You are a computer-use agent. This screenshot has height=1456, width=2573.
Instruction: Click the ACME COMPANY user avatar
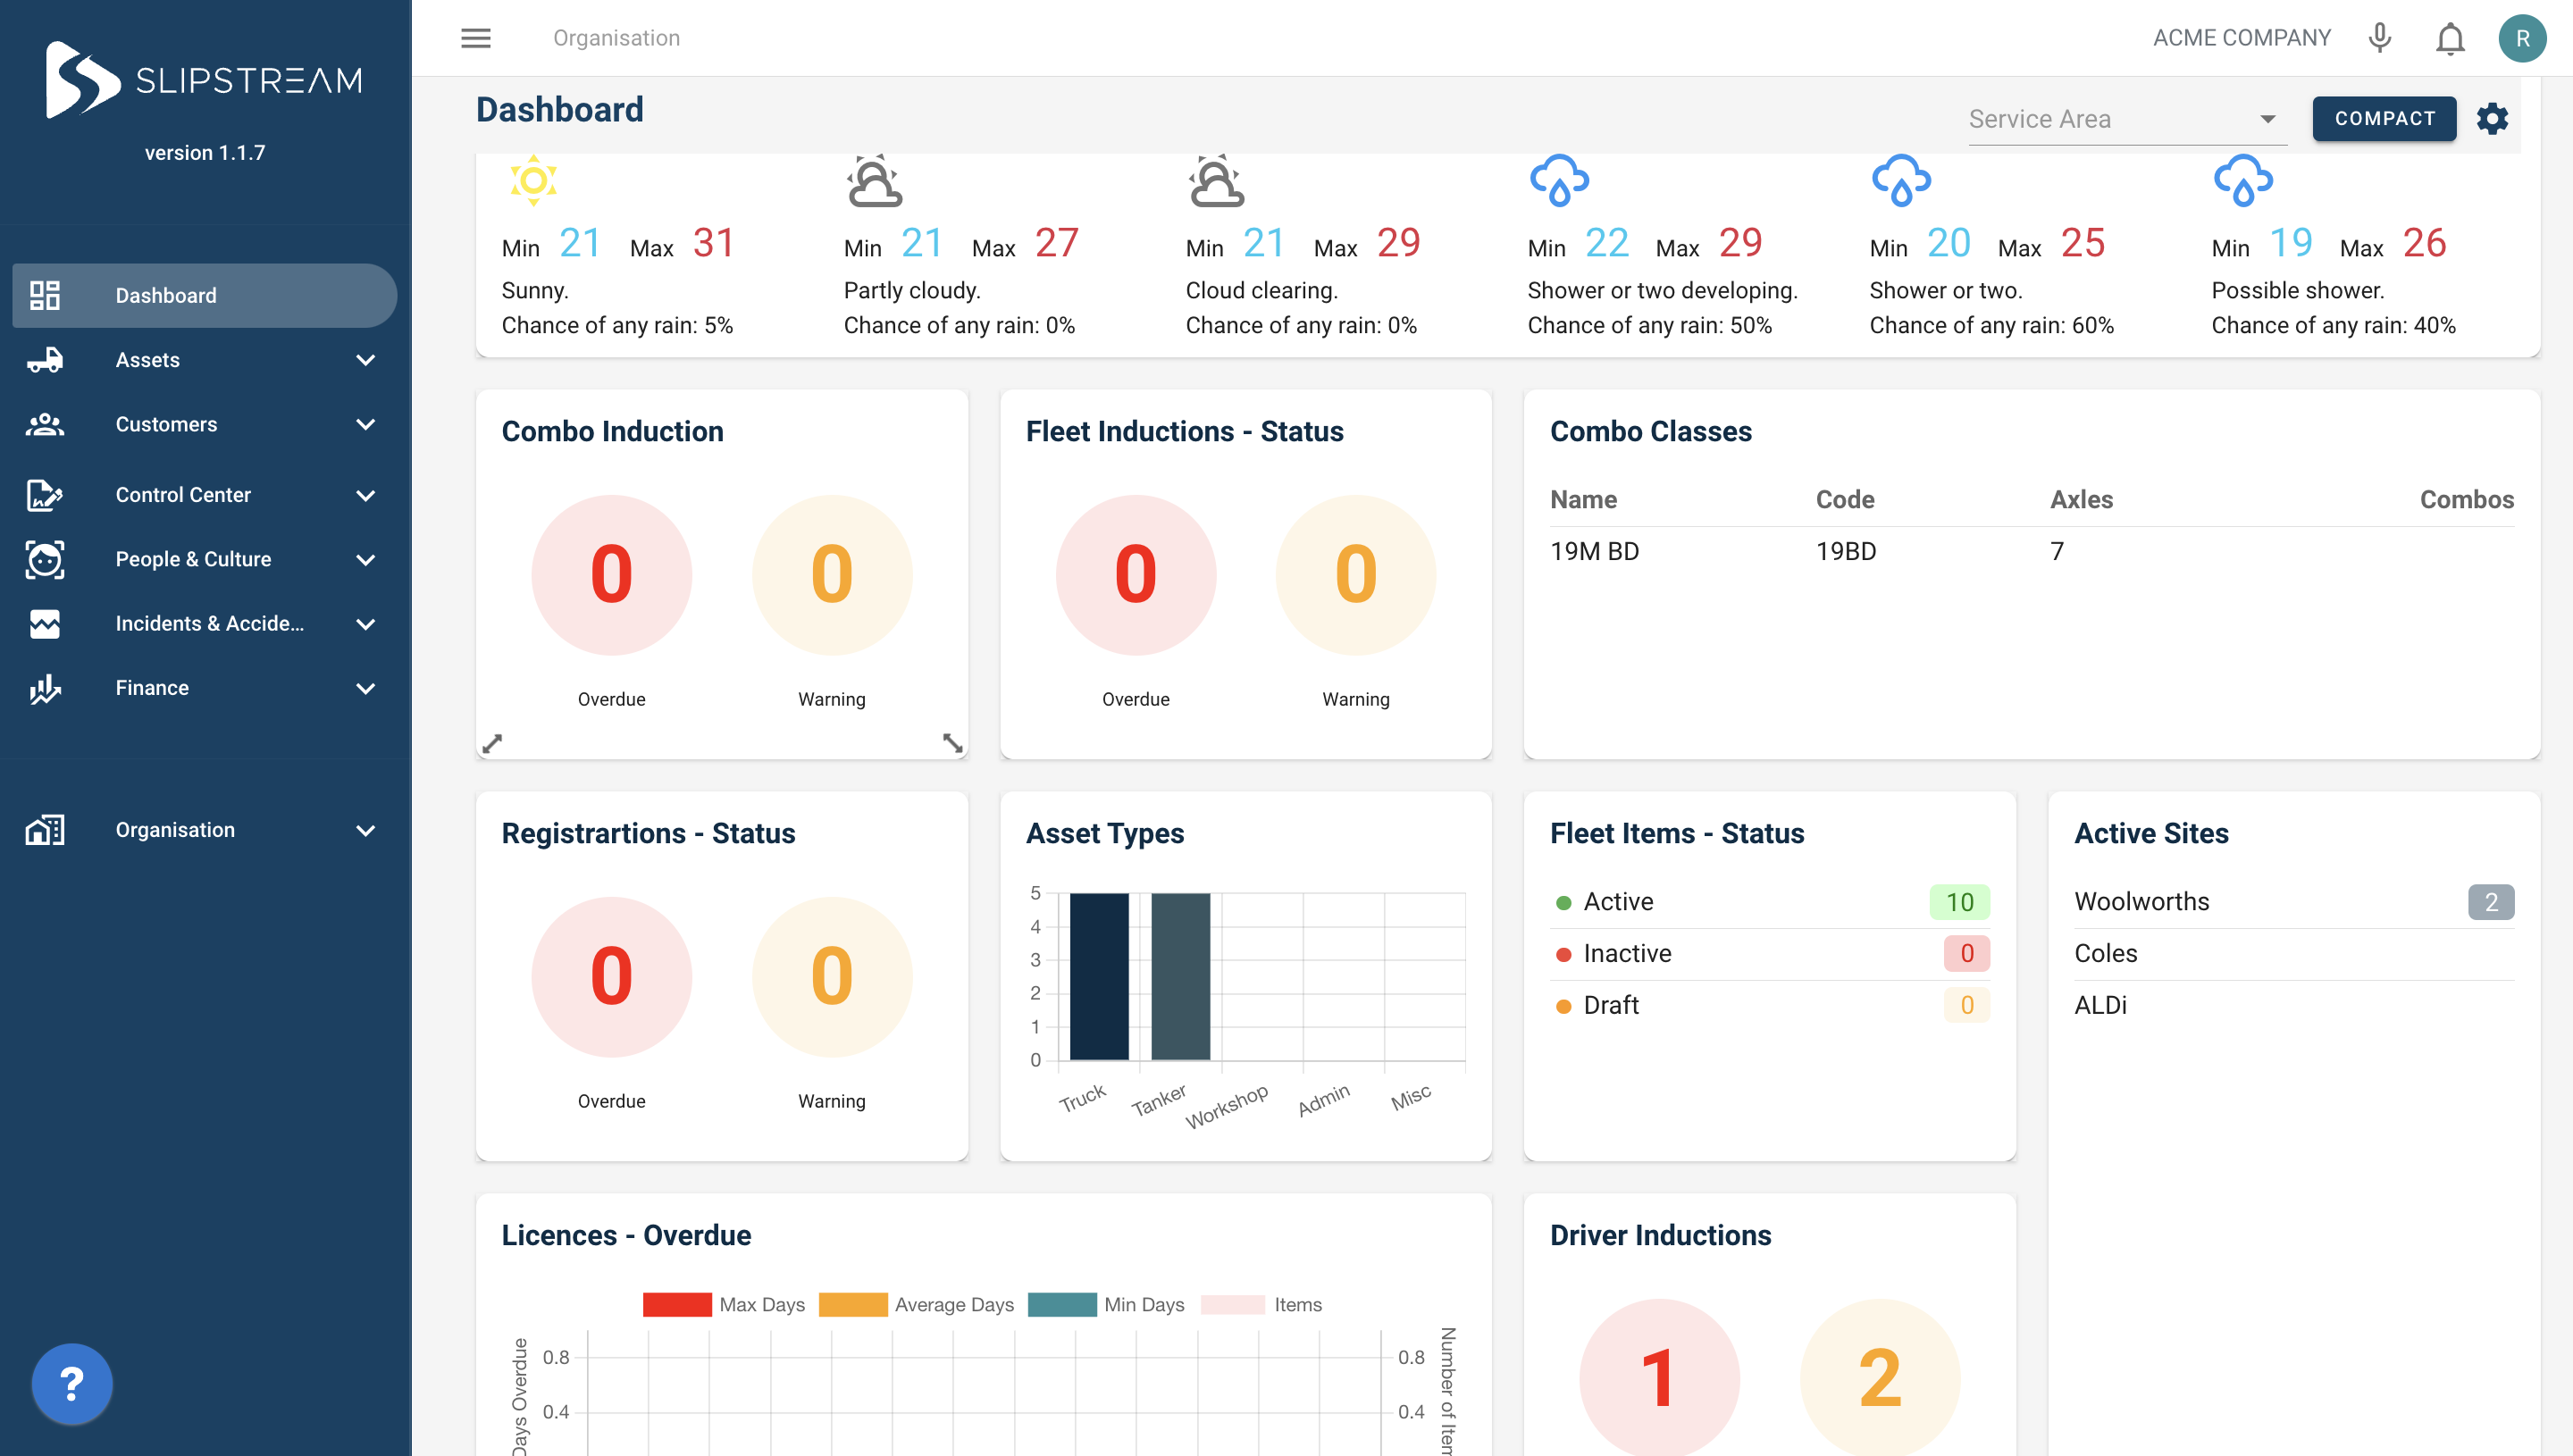tap(2522, 38)
